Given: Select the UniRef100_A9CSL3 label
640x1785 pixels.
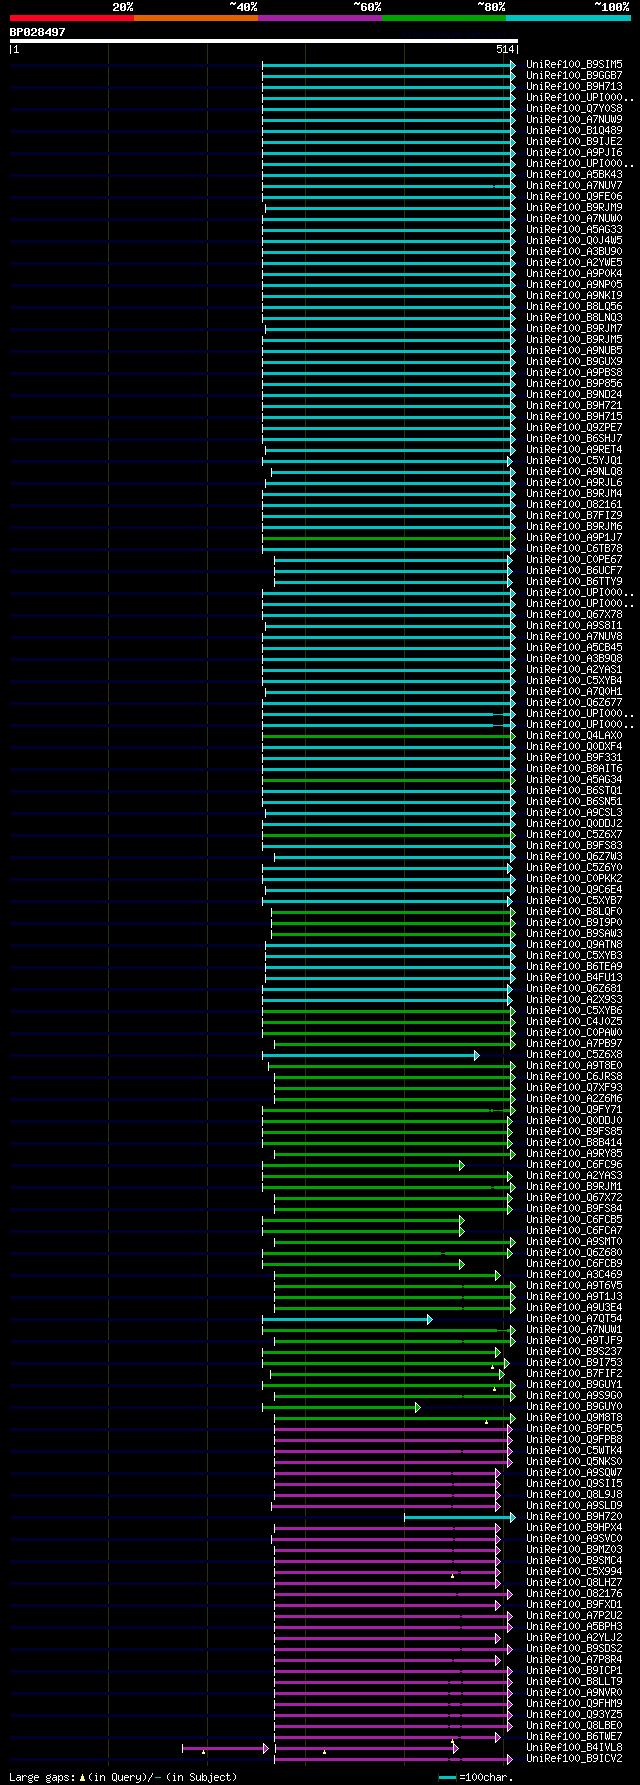Looking at the screenshot, I should 574,812.
